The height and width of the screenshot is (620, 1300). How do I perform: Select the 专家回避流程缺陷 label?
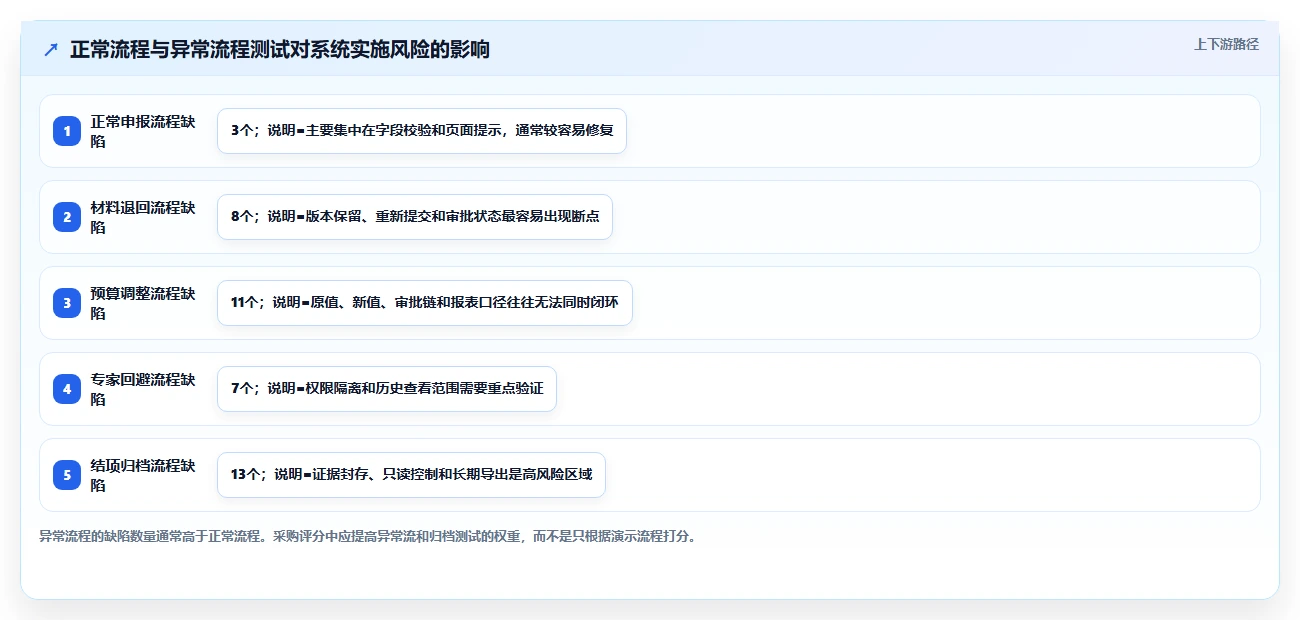[x=143, y=389]
